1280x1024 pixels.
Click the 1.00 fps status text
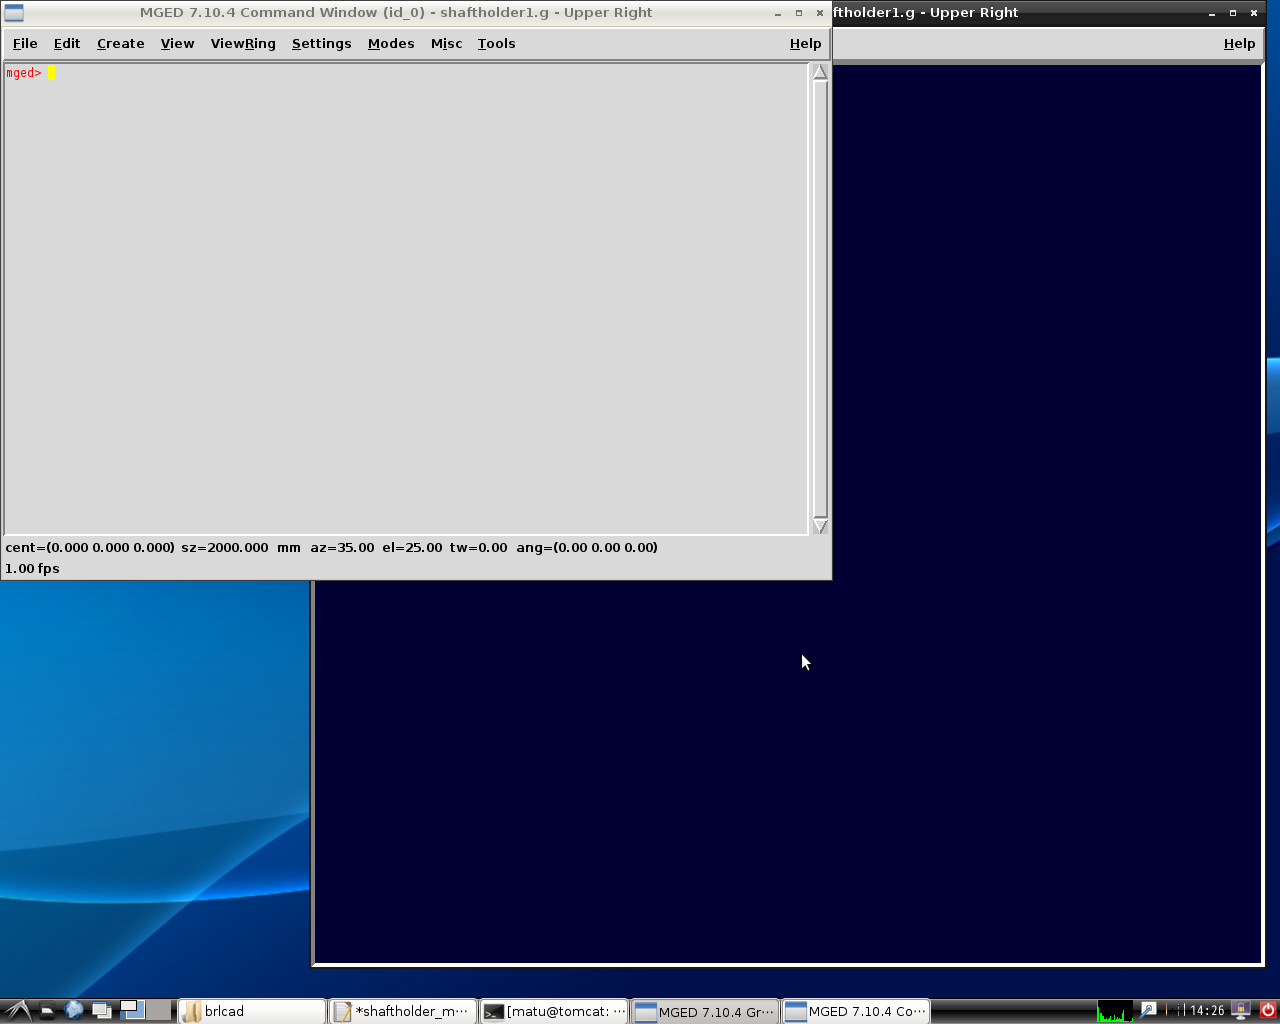click(x=32, y=568)
